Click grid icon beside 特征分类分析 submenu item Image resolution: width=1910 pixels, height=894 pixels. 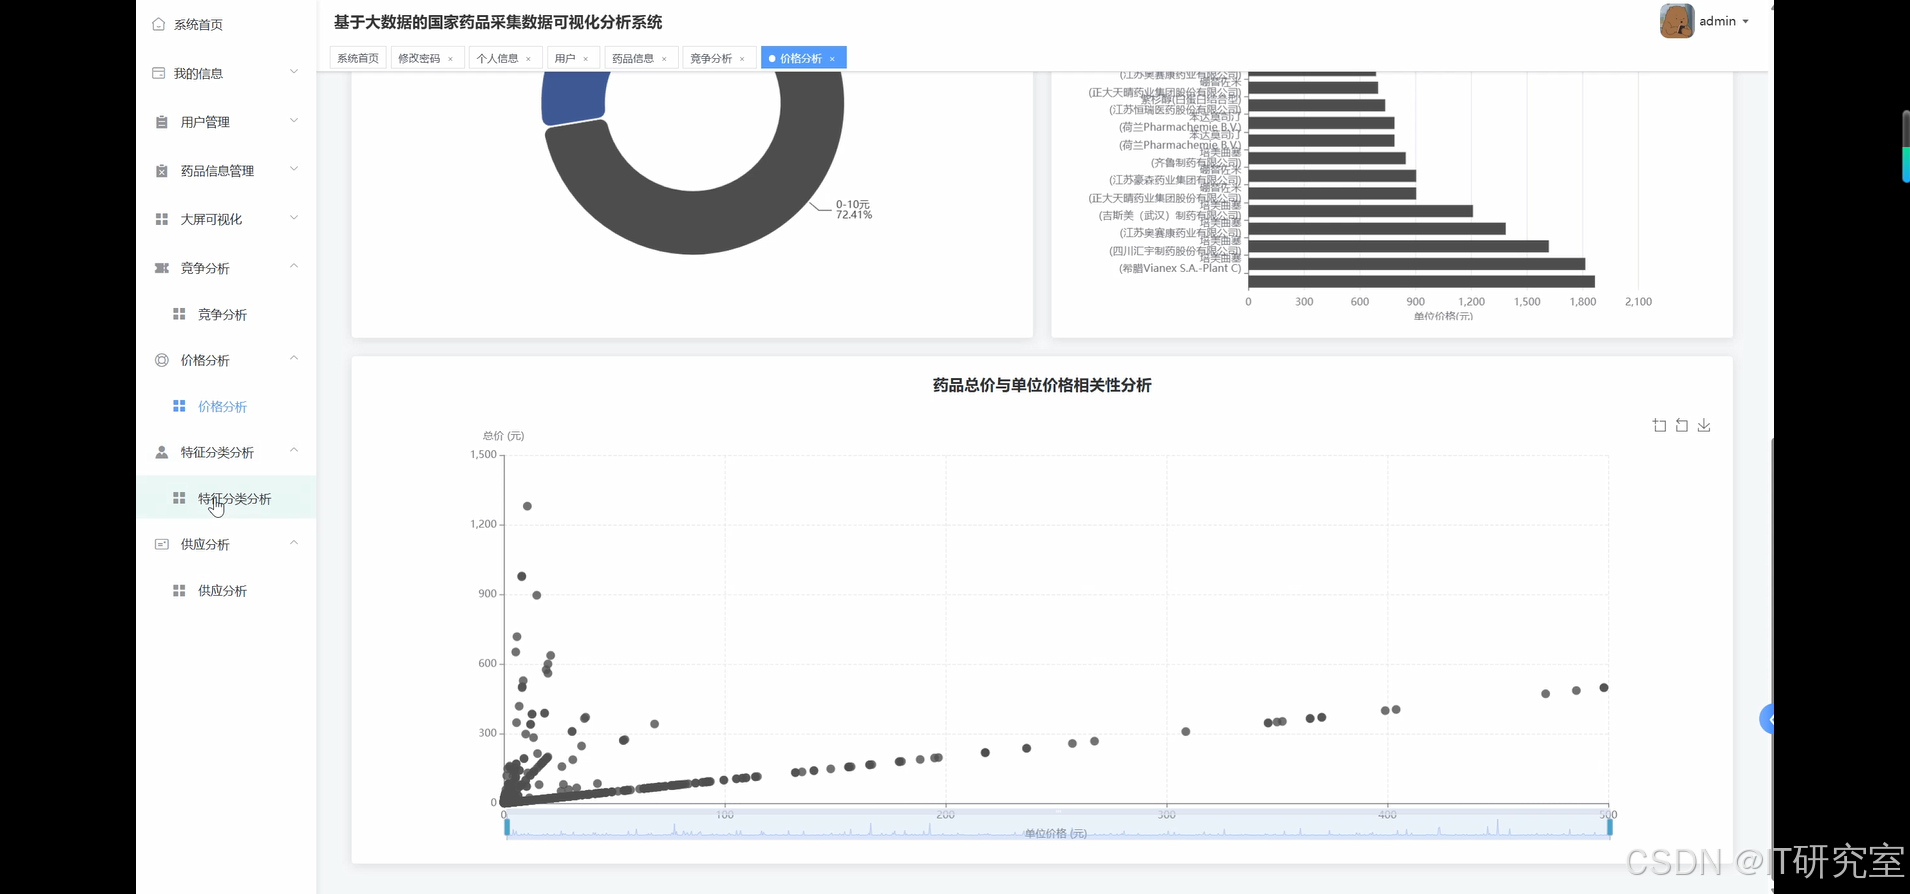pos(179,498)
